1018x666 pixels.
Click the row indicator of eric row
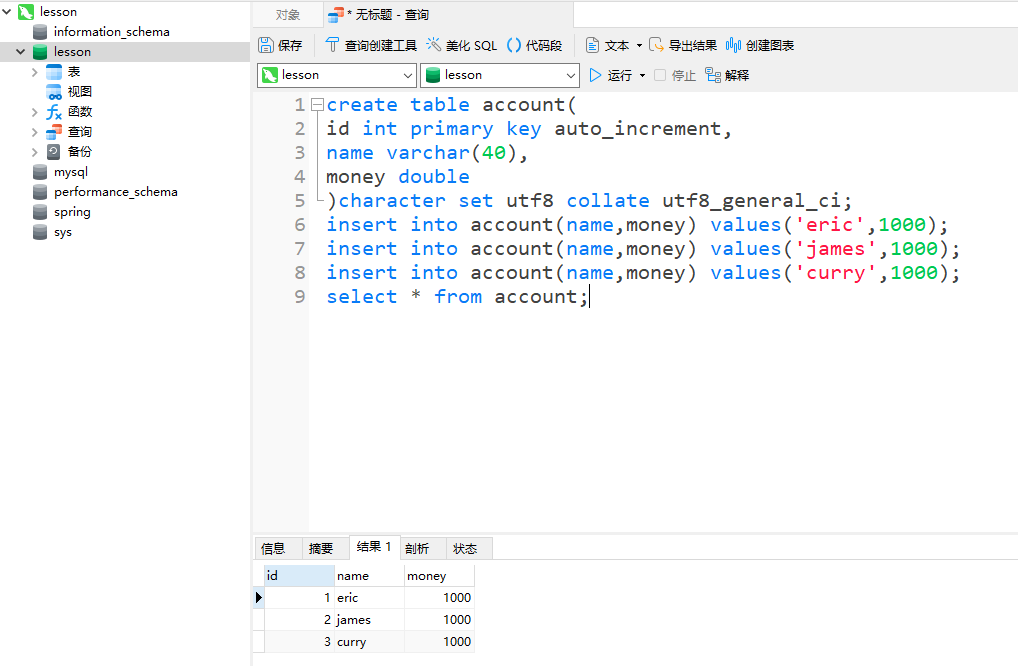(258, 598)
